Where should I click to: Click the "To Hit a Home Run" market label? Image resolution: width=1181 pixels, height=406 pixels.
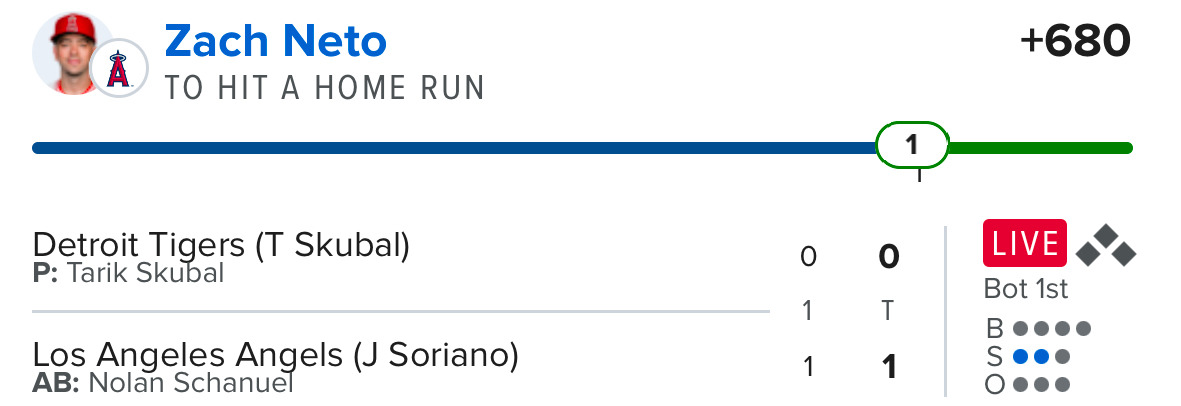pyautogui.click(x=324, y=88)
